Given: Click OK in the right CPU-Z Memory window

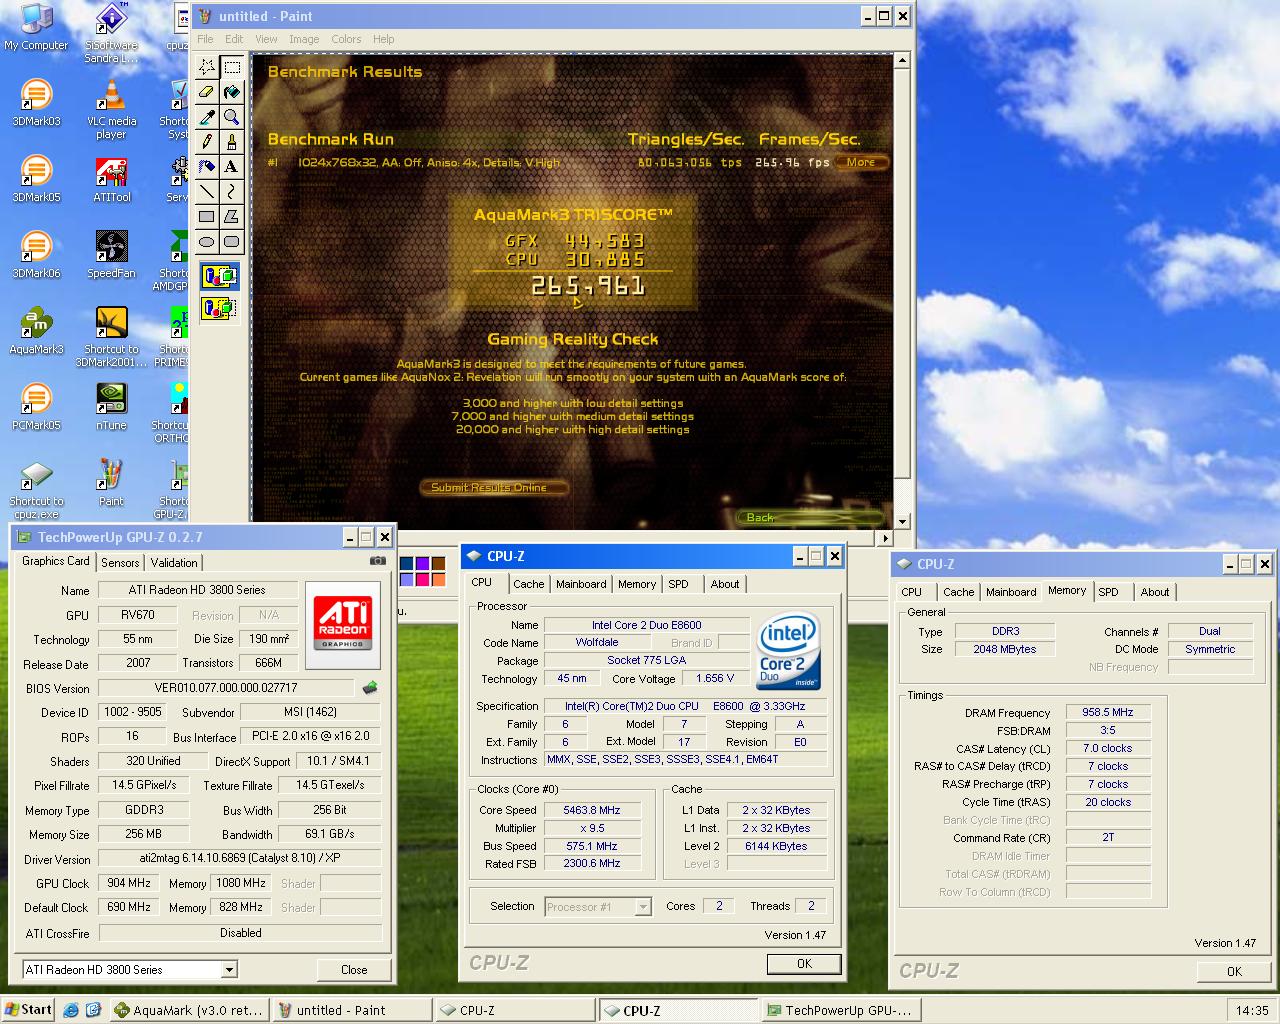Looking at the screenshot, I should coord(1234,971).
